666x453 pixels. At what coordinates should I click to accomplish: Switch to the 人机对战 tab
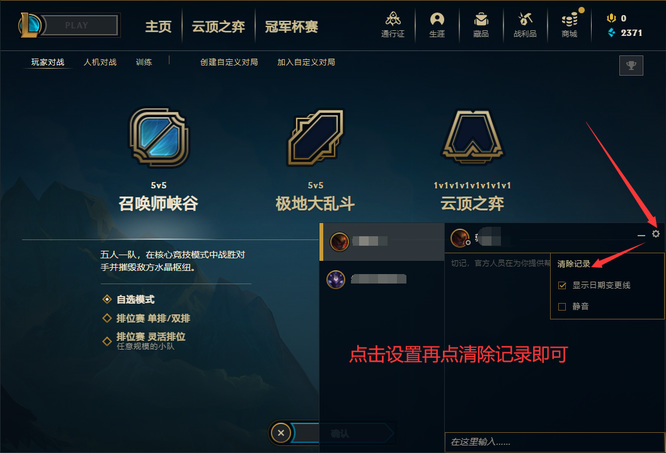[100, 62]
